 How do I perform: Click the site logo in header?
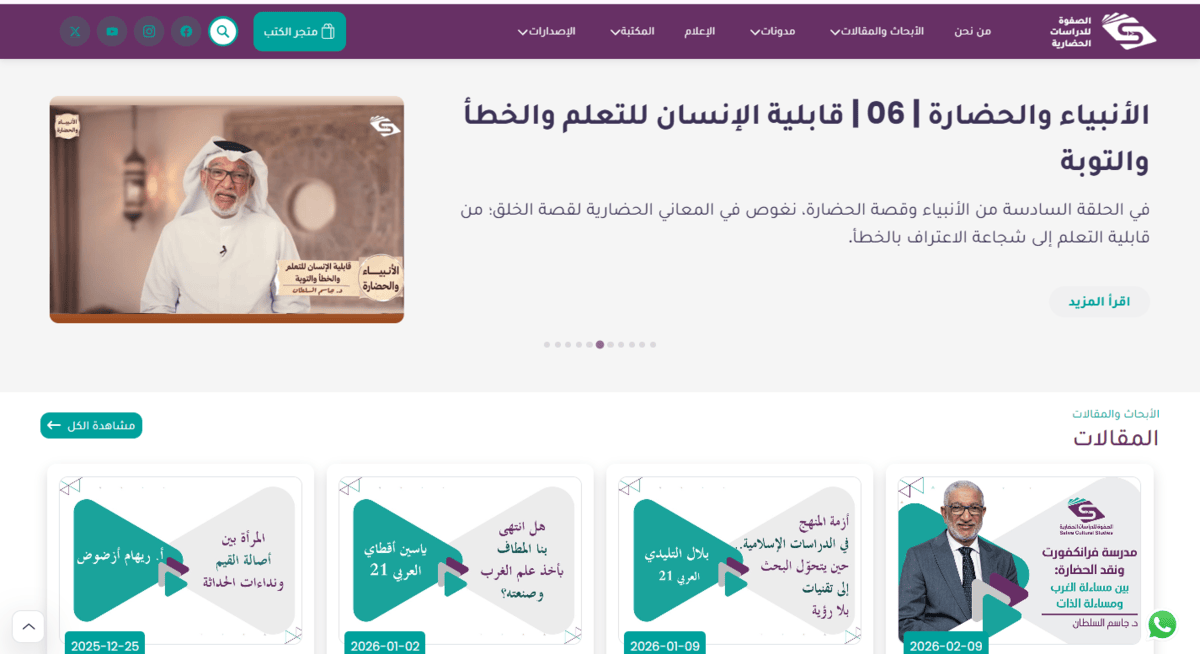click(1103, 31)
